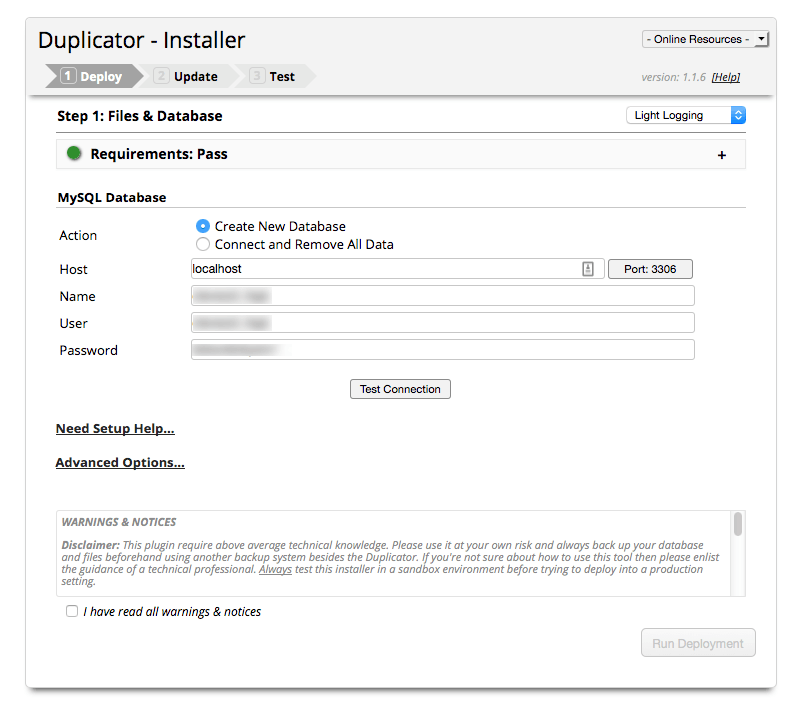The width and height of the screenshot is (800, 710).
Task: Click the Test Connection button
Action: [400, 389]
